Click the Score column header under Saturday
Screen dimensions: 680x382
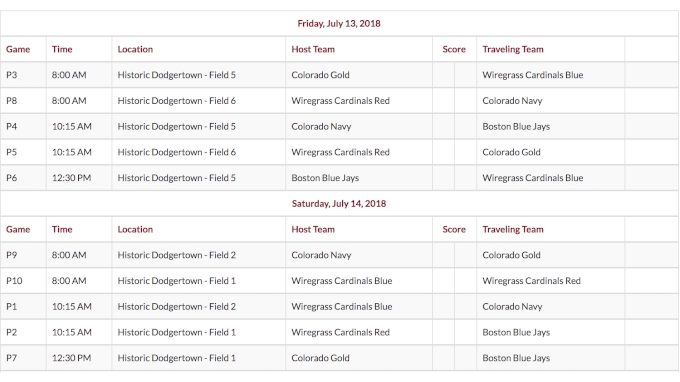[454, 229]
